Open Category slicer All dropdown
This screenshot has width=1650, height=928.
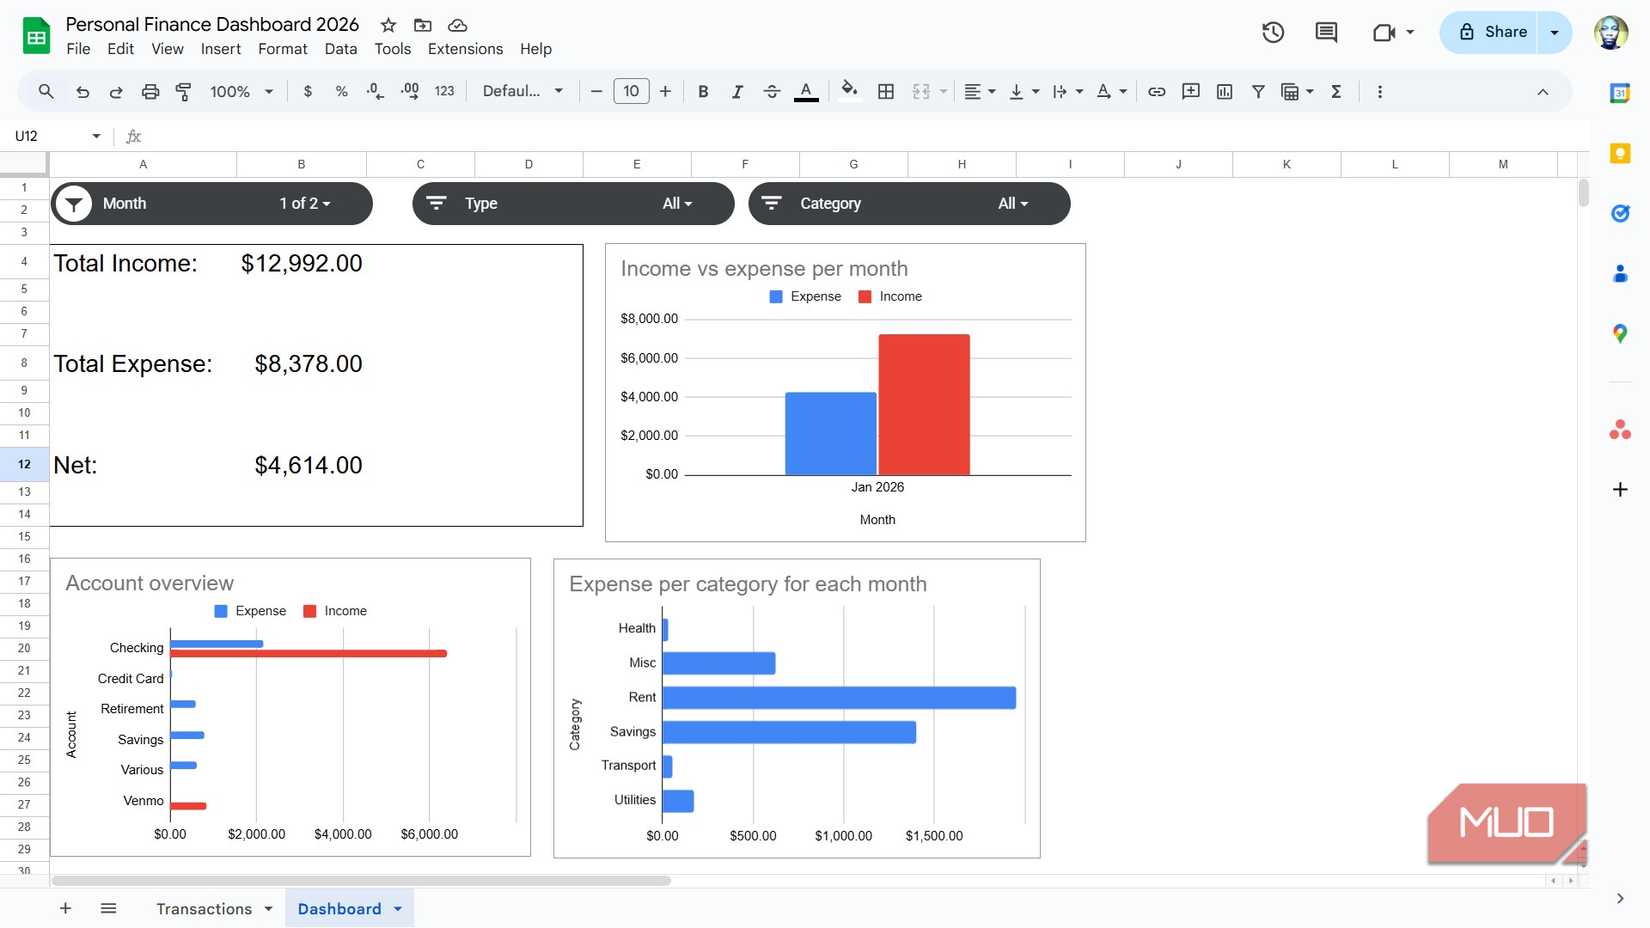tap(1013, 204)
